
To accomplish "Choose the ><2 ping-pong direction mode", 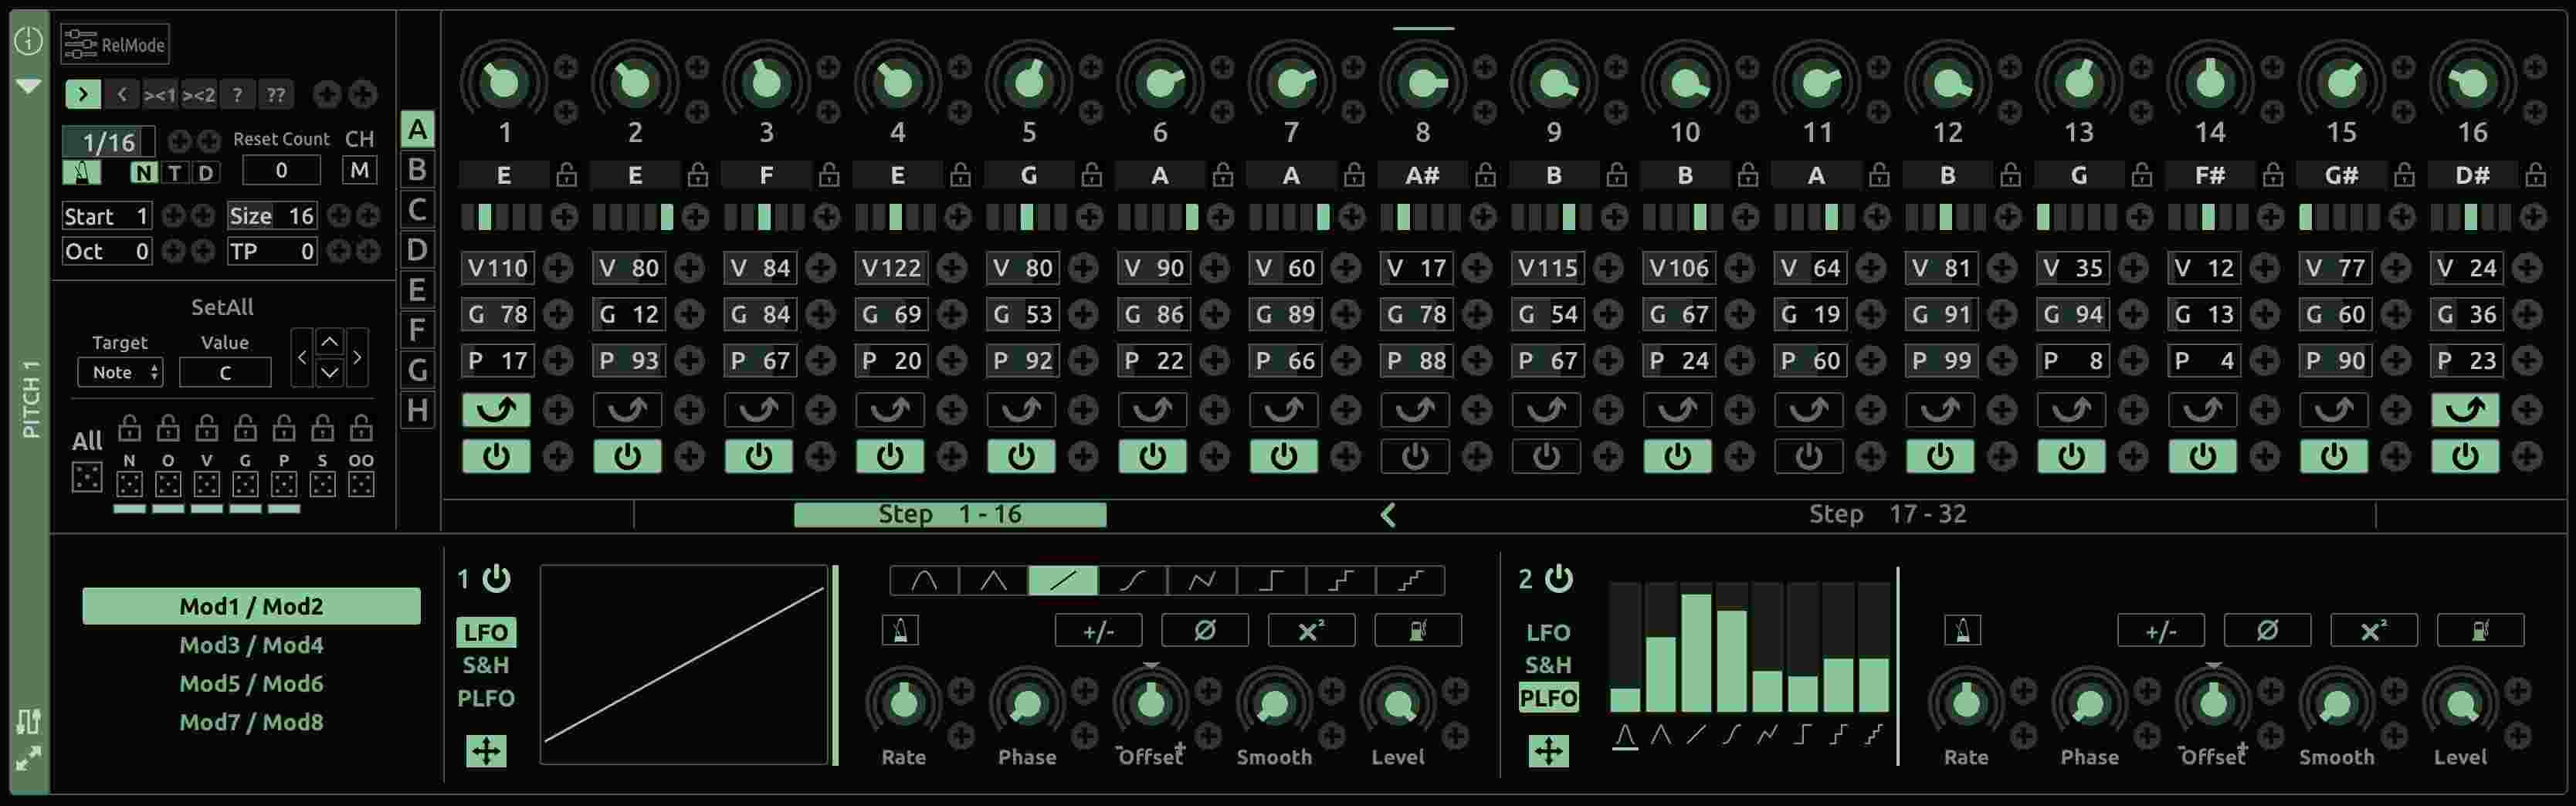I will (199, 95).
